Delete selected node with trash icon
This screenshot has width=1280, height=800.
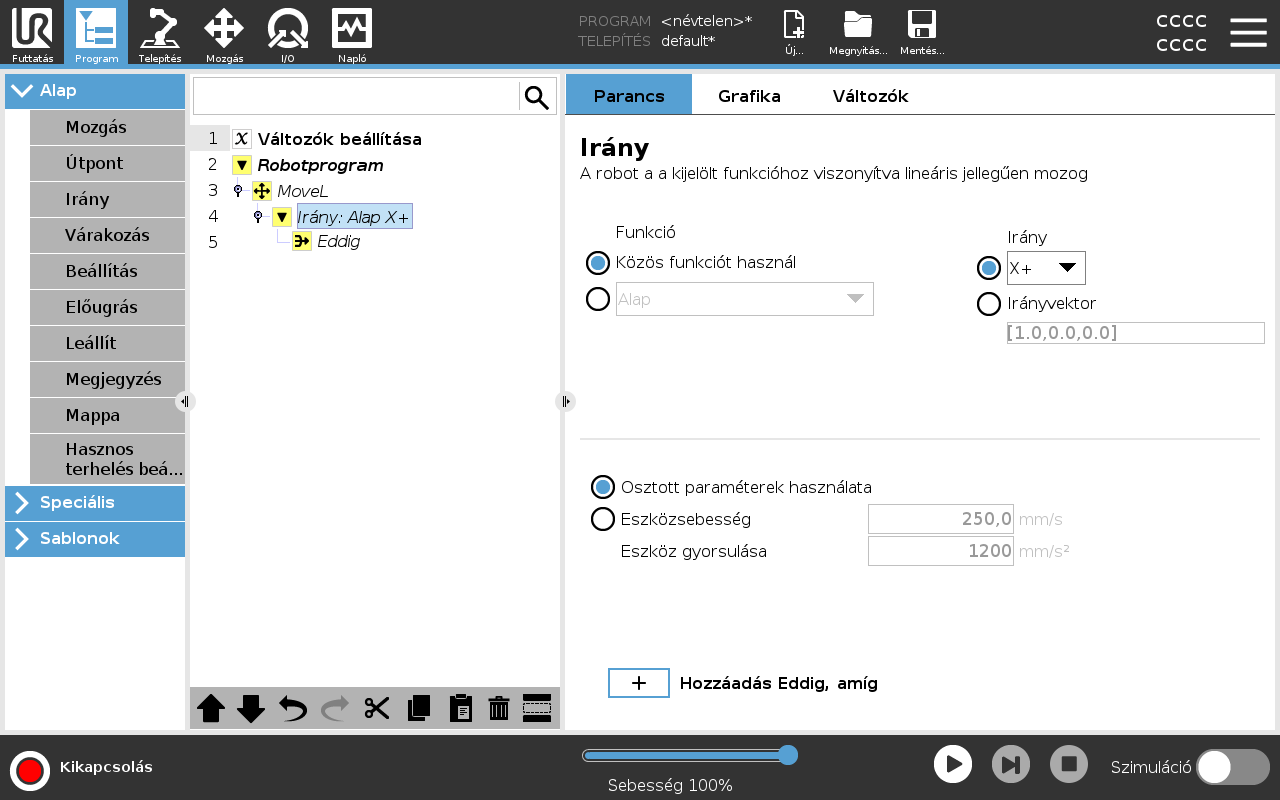[498, 708]
